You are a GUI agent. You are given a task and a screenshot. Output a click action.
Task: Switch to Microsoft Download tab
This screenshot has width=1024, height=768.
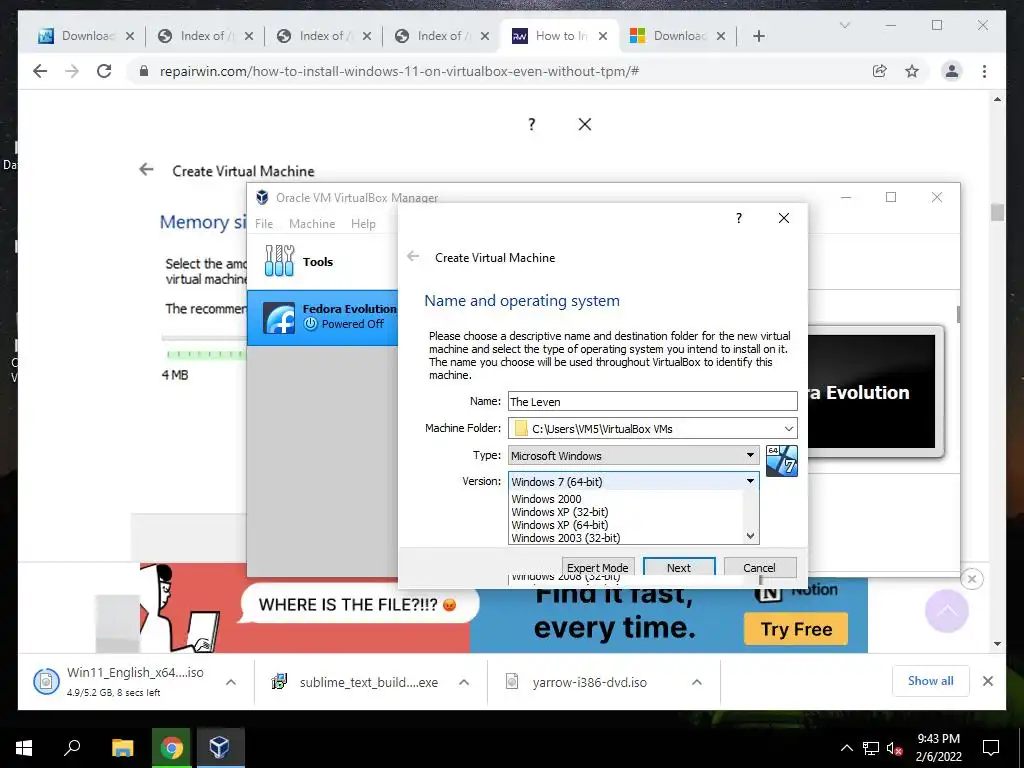(x=677, y=36)
